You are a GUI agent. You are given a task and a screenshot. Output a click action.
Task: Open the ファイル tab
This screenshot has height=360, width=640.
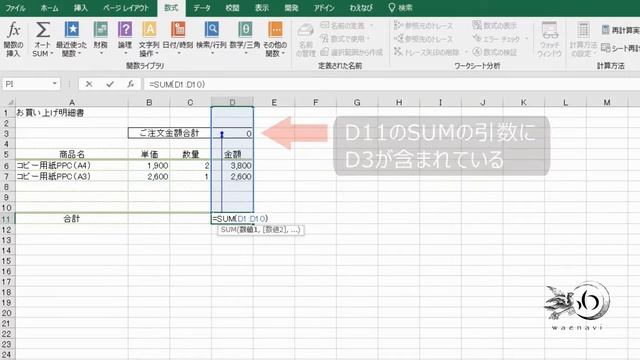coord(15,8)
